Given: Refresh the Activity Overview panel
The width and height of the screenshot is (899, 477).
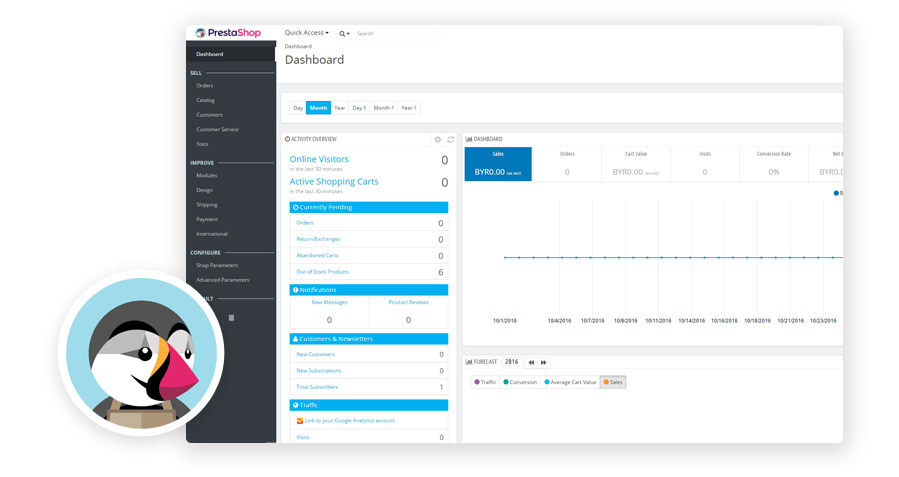Looking at the screenshot, I should pos(451,139).
